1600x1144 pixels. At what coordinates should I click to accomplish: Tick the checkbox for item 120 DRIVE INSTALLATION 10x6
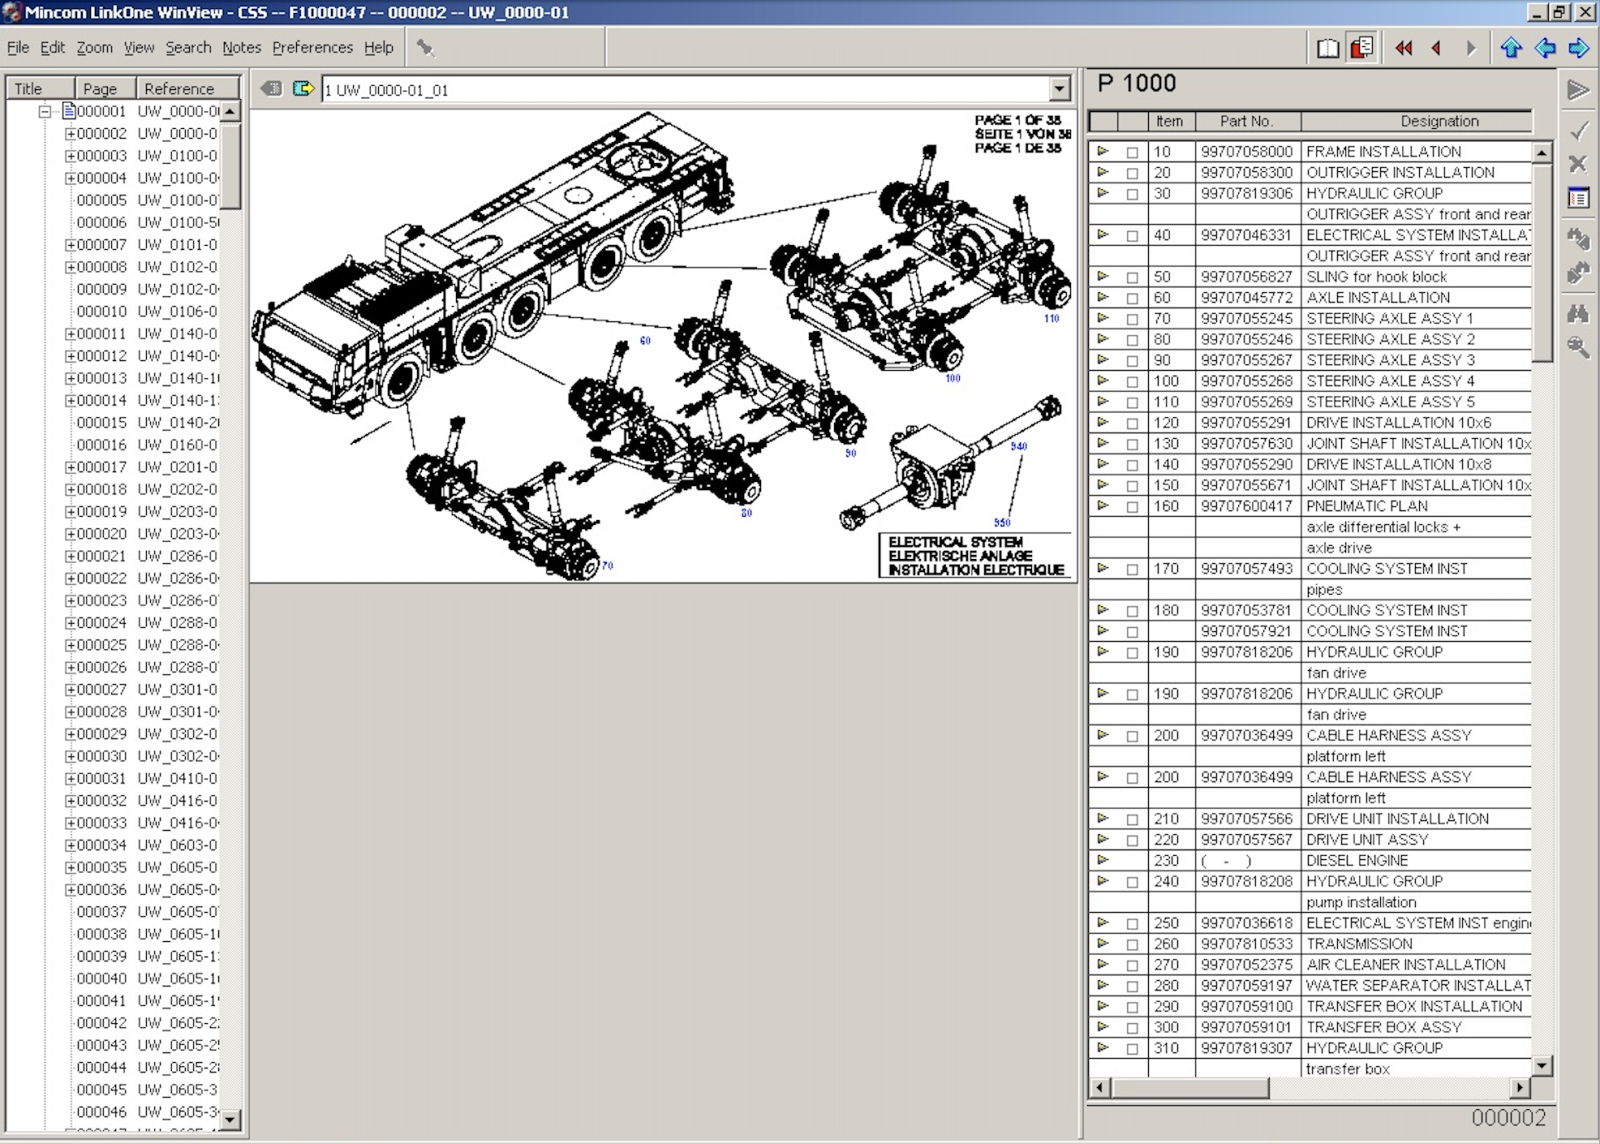[1132, 423]
